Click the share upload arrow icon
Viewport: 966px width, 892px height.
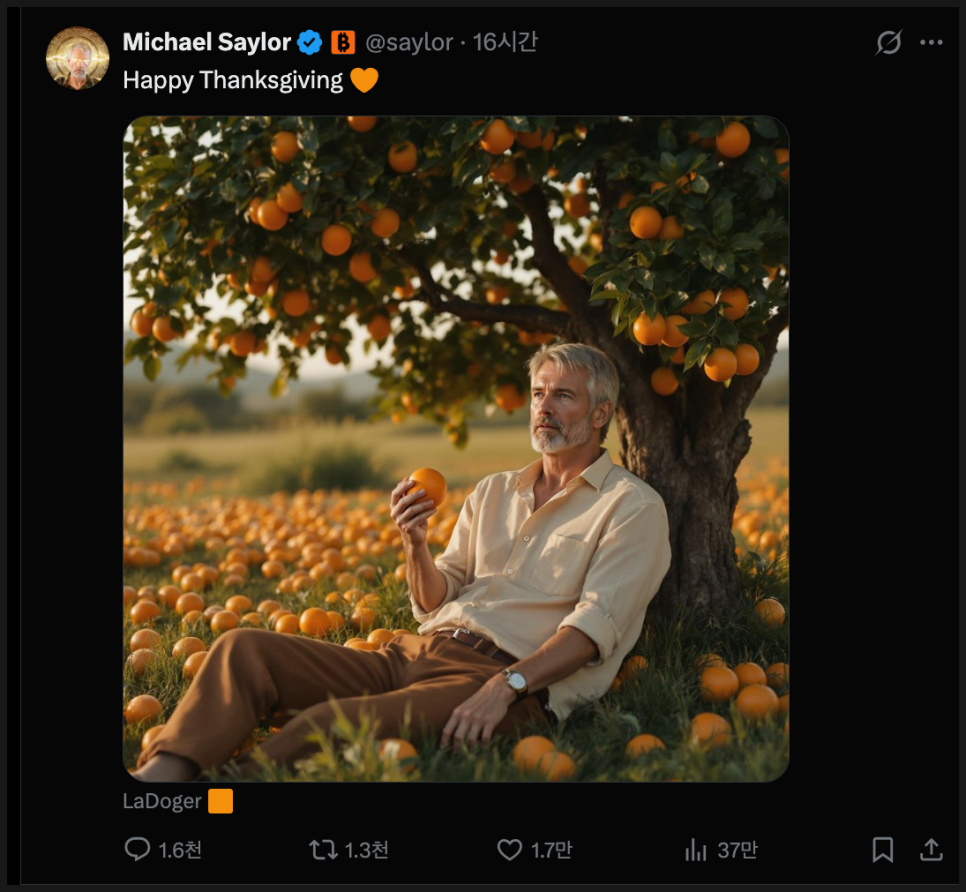931,850
